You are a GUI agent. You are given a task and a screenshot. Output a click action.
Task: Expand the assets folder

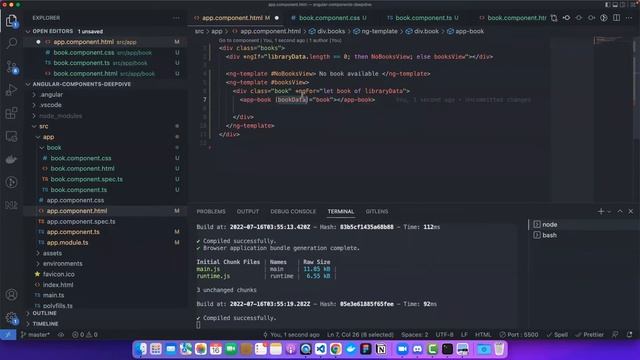coord(52,253)
